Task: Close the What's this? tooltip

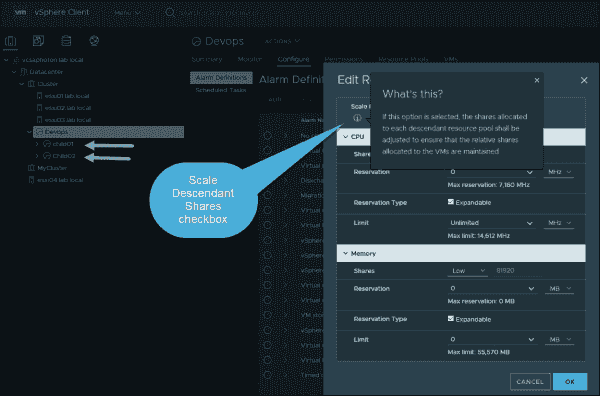Action: tap(537, 80)
